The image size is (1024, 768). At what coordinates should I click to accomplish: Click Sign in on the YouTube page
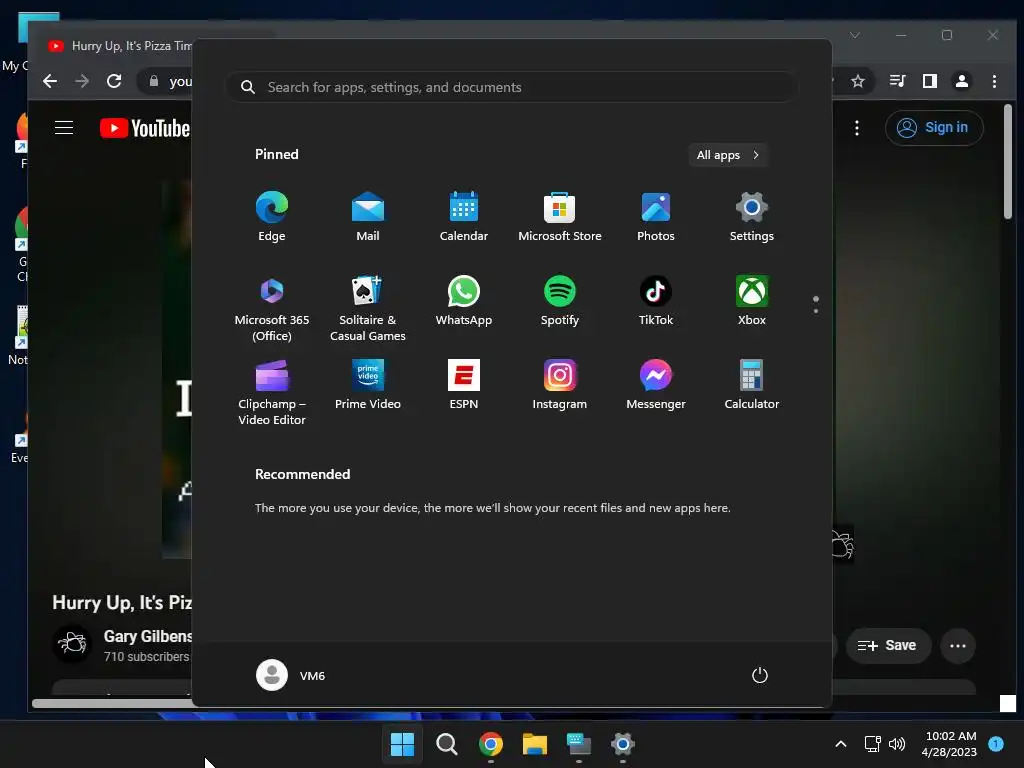pyautogui.click(x=934, y=127)
